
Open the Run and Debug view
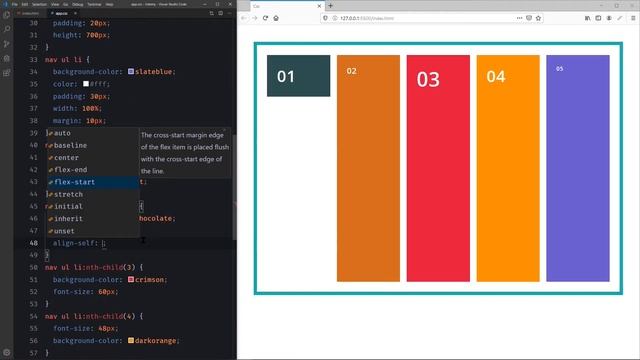pos(7,58)
